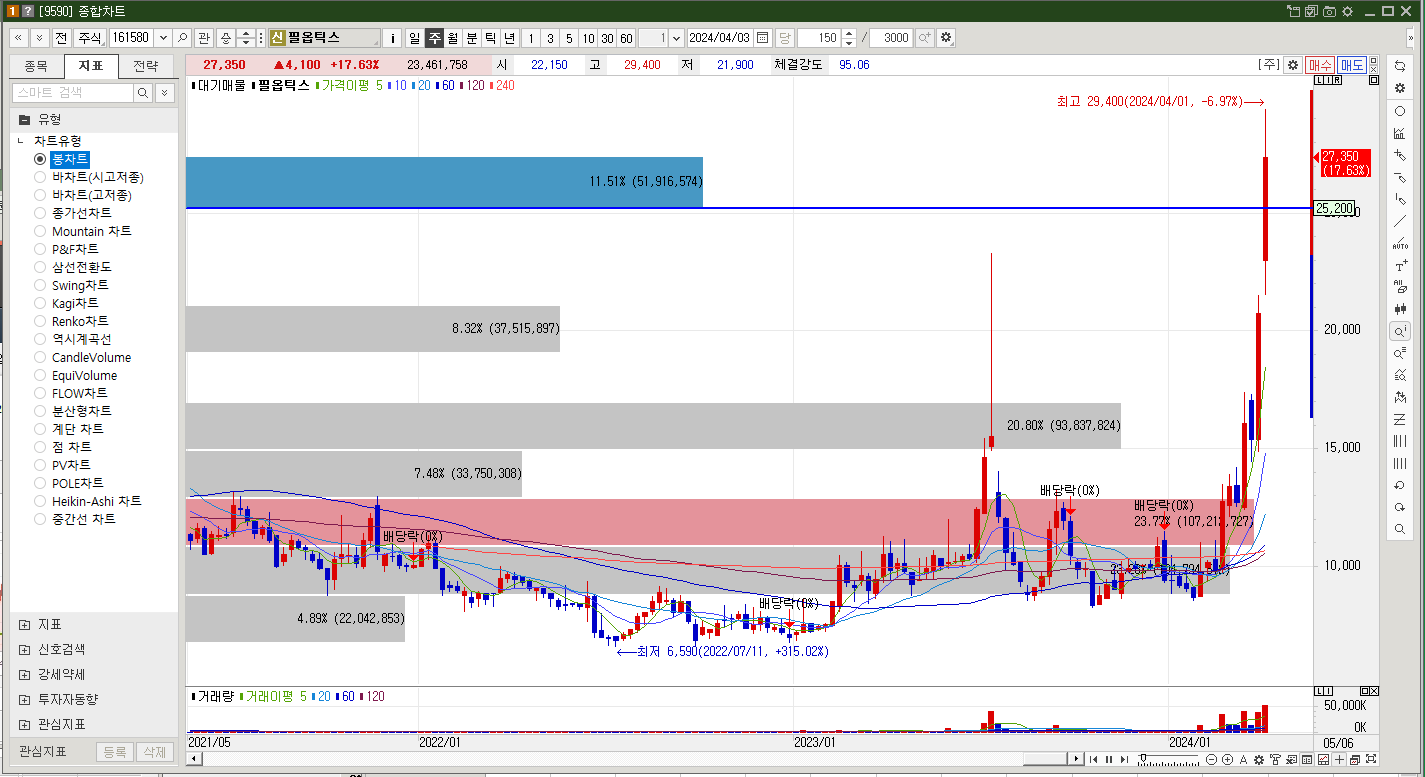This screenshot has height=777, width=1425.
Task: Open right toolbar settings gear
Action: click(1400, 88)
